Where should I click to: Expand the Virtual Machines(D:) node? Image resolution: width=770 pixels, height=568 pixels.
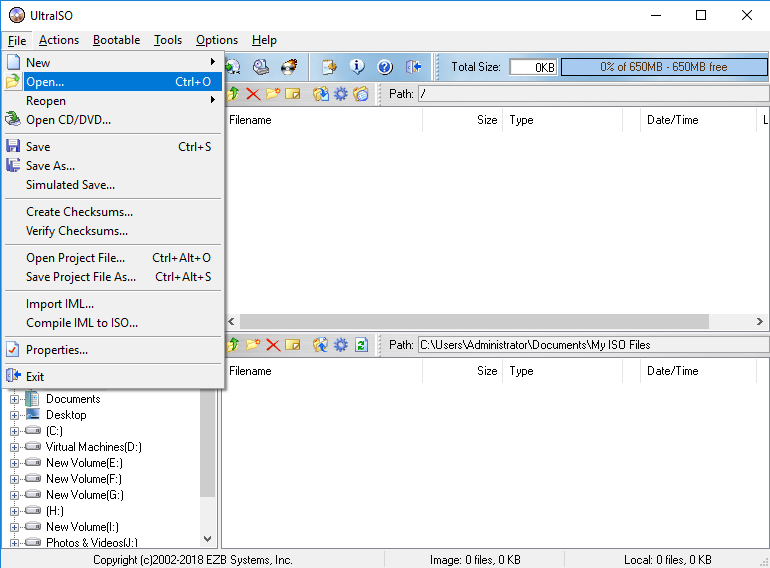14,447
